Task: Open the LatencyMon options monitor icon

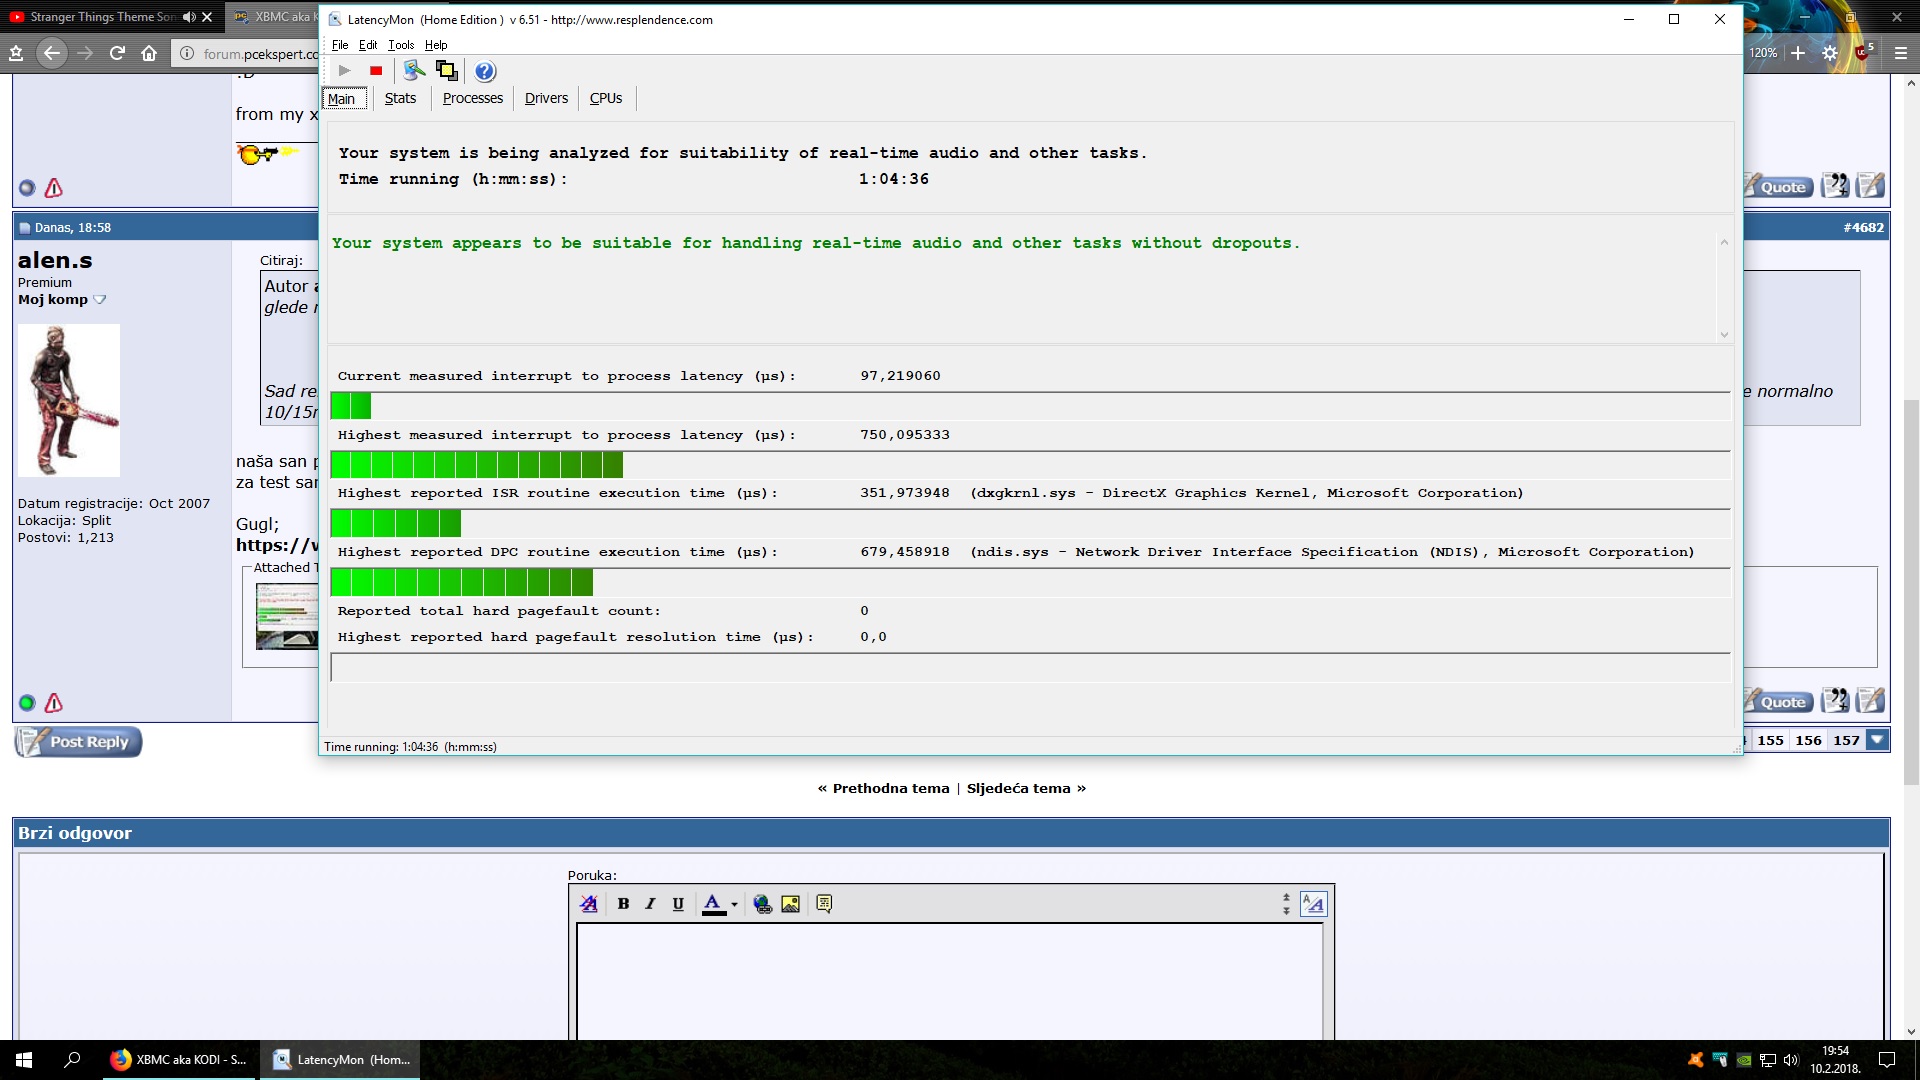Action: (413, 71)
